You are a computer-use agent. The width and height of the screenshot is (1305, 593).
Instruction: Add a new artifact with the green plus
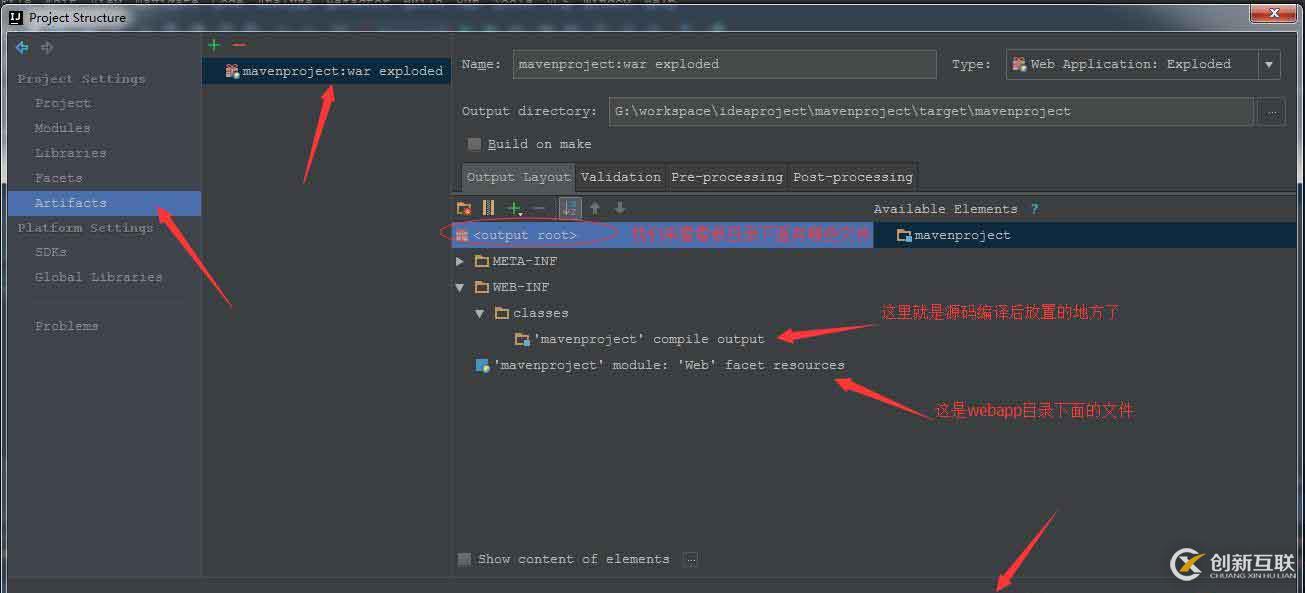pyautogui.click(x=213, y=45)
